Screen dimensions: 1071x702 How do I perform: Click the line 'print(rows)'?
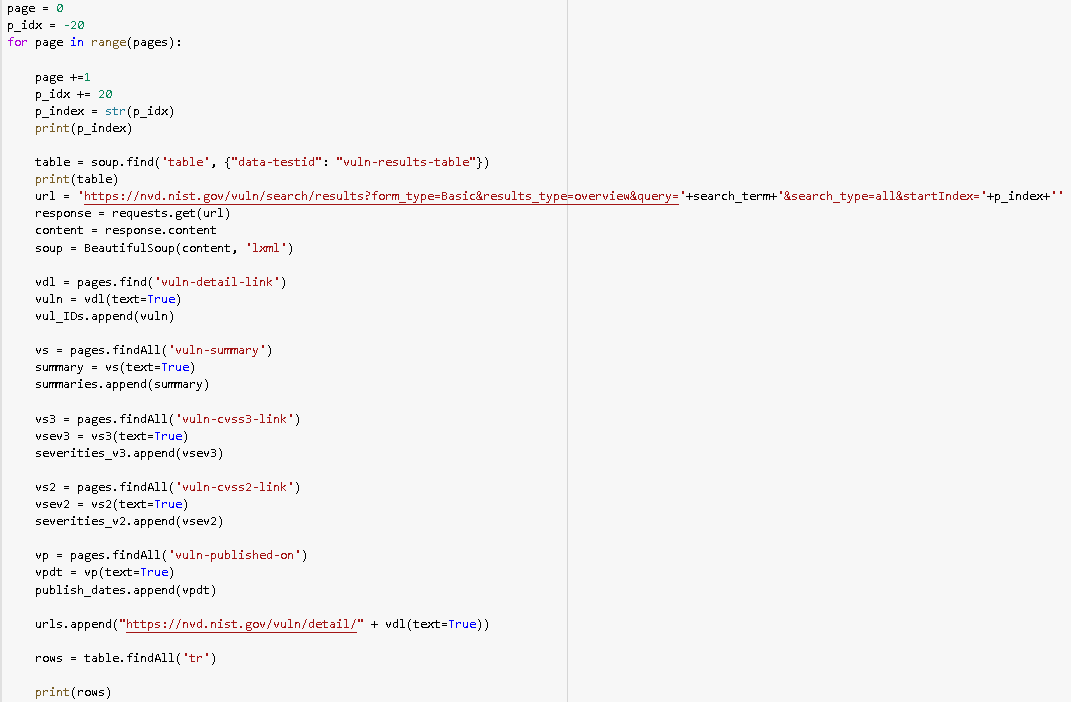point(73,692)
